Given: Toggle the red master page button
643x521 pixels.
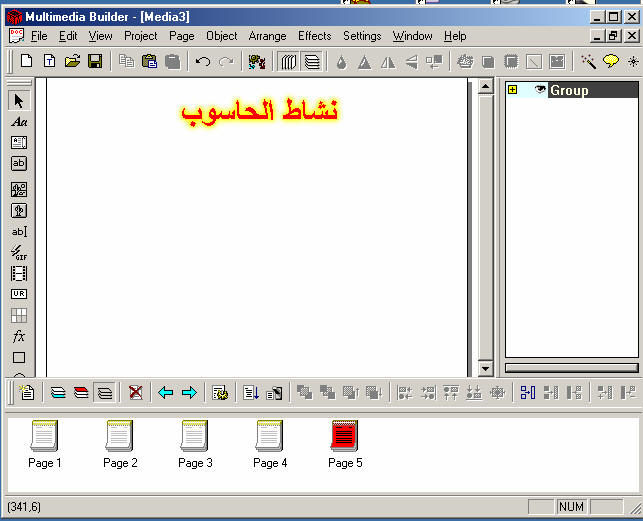Looking at the screenshot, I should [81, 393].
